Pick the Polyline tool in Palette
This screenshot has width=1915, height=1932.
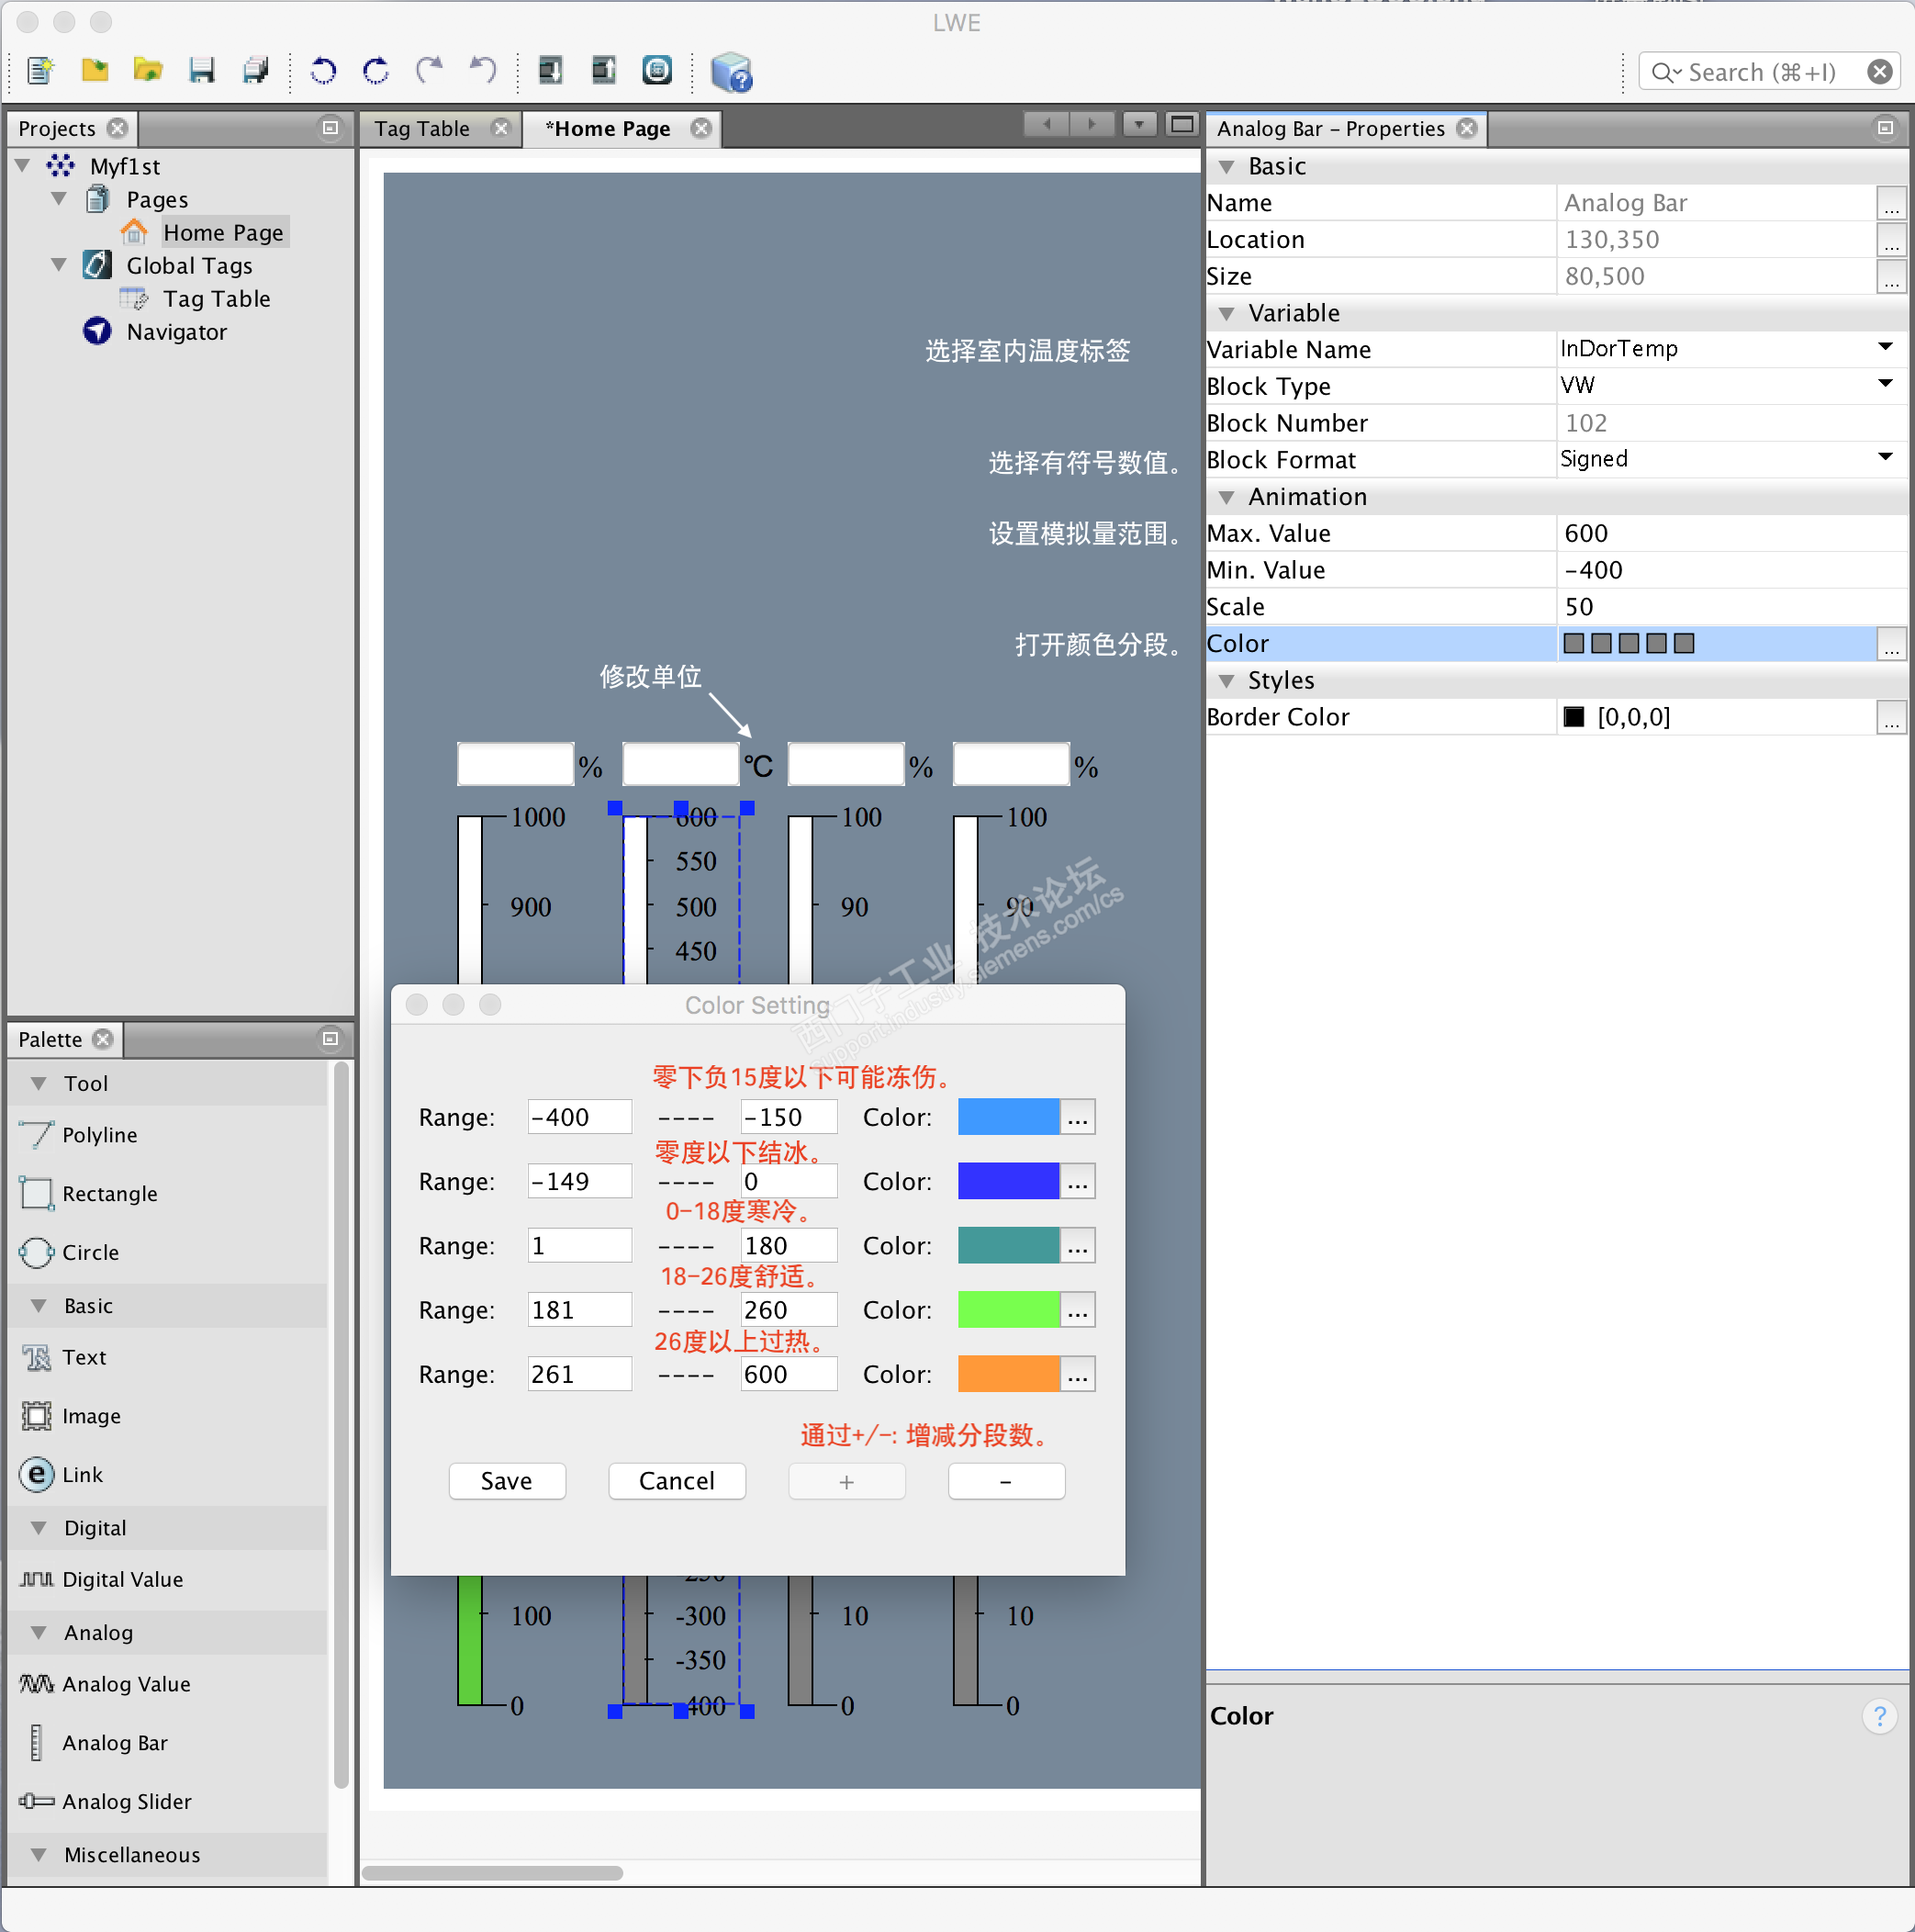[x=99, y=1135]
